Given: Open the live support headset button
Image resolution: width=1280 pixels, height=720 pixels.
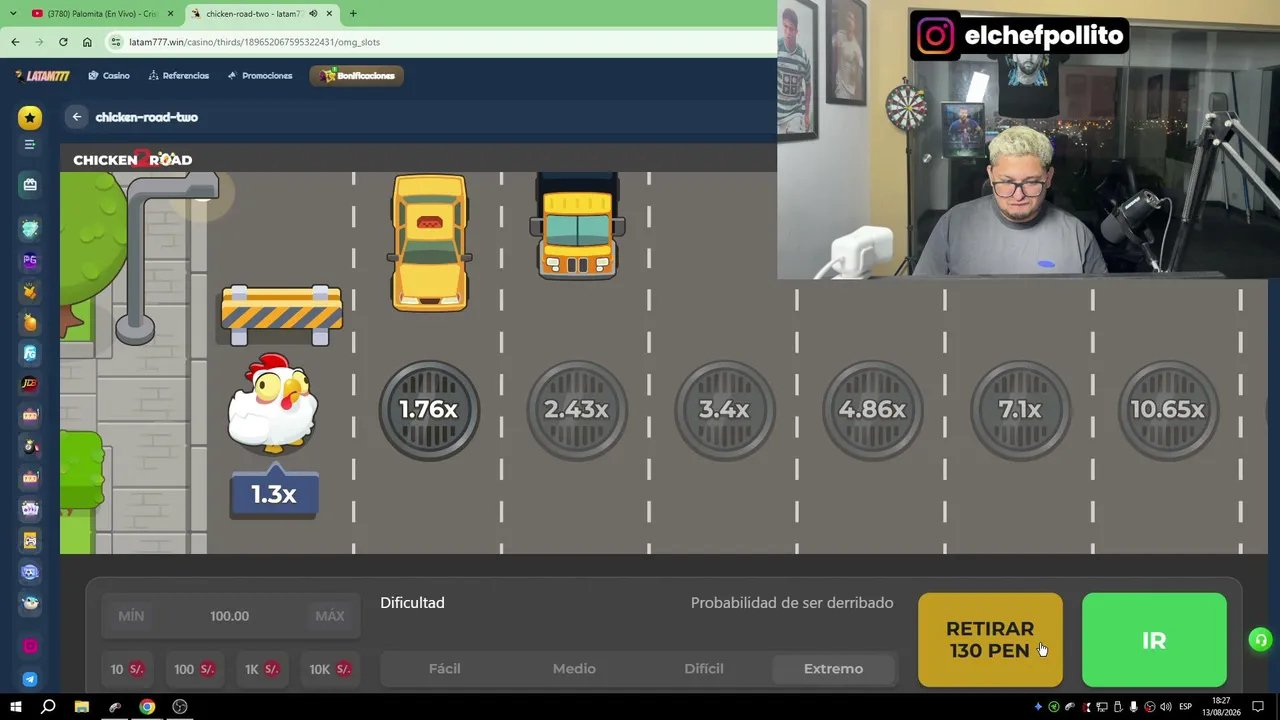Looking at the screenshot, I should (1260, 641).
